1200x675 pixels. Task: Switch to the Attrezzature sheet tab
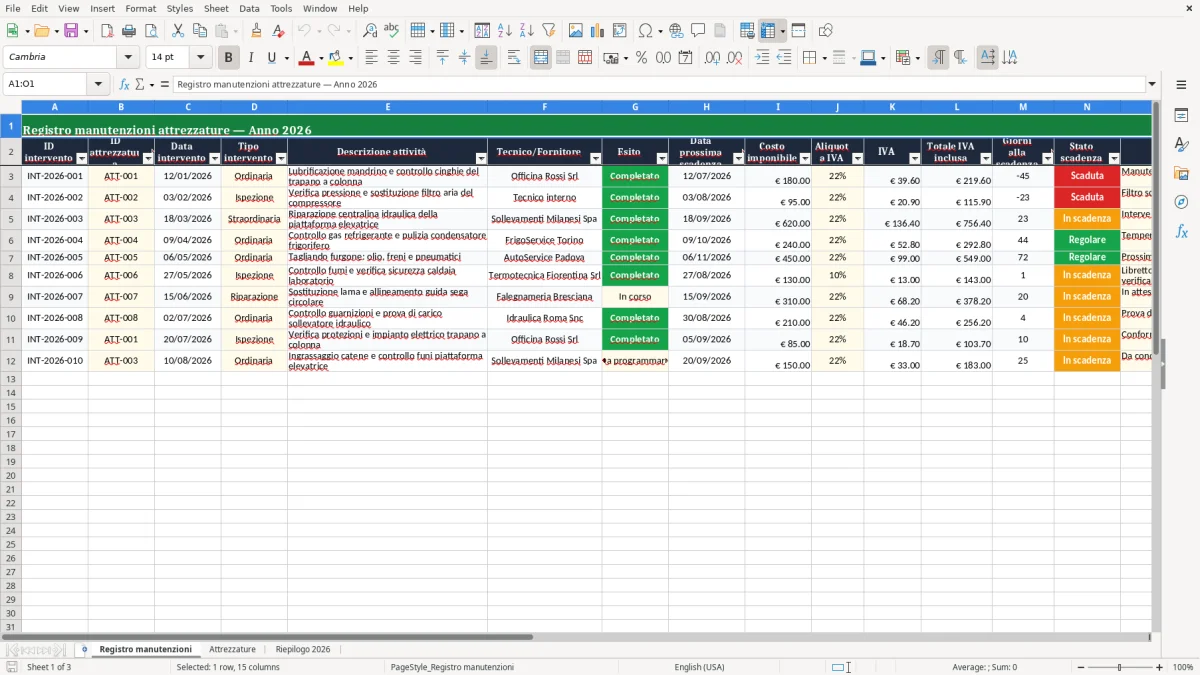pyautogui.click(x=232, y=649)
